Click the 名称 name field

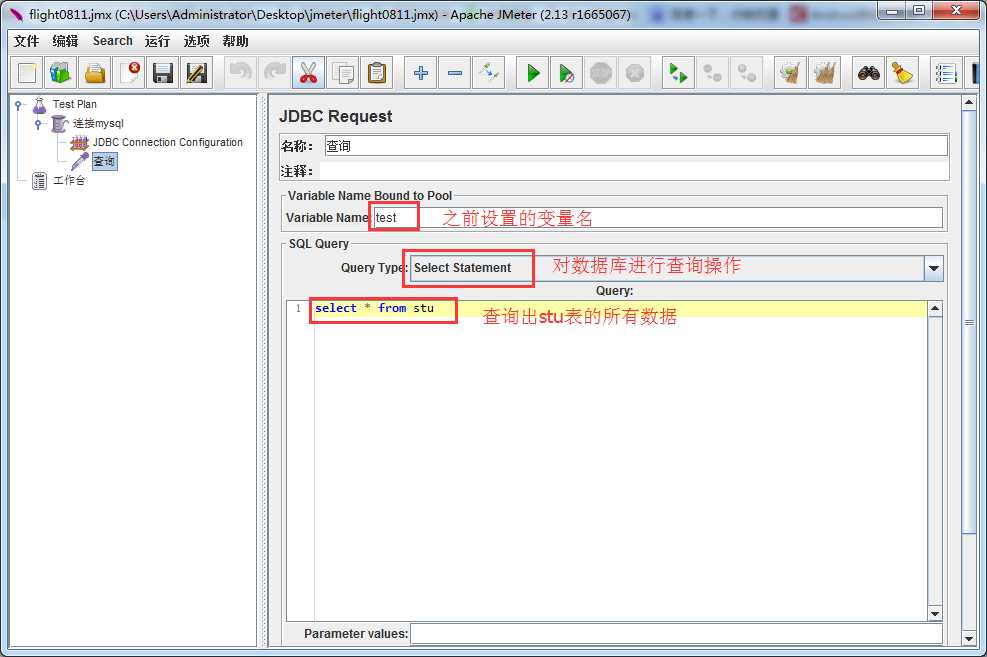(x=636, y=146)
